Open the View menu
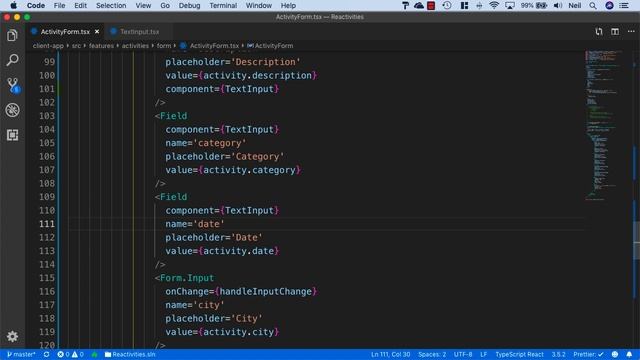 click(x=143, y=5)
